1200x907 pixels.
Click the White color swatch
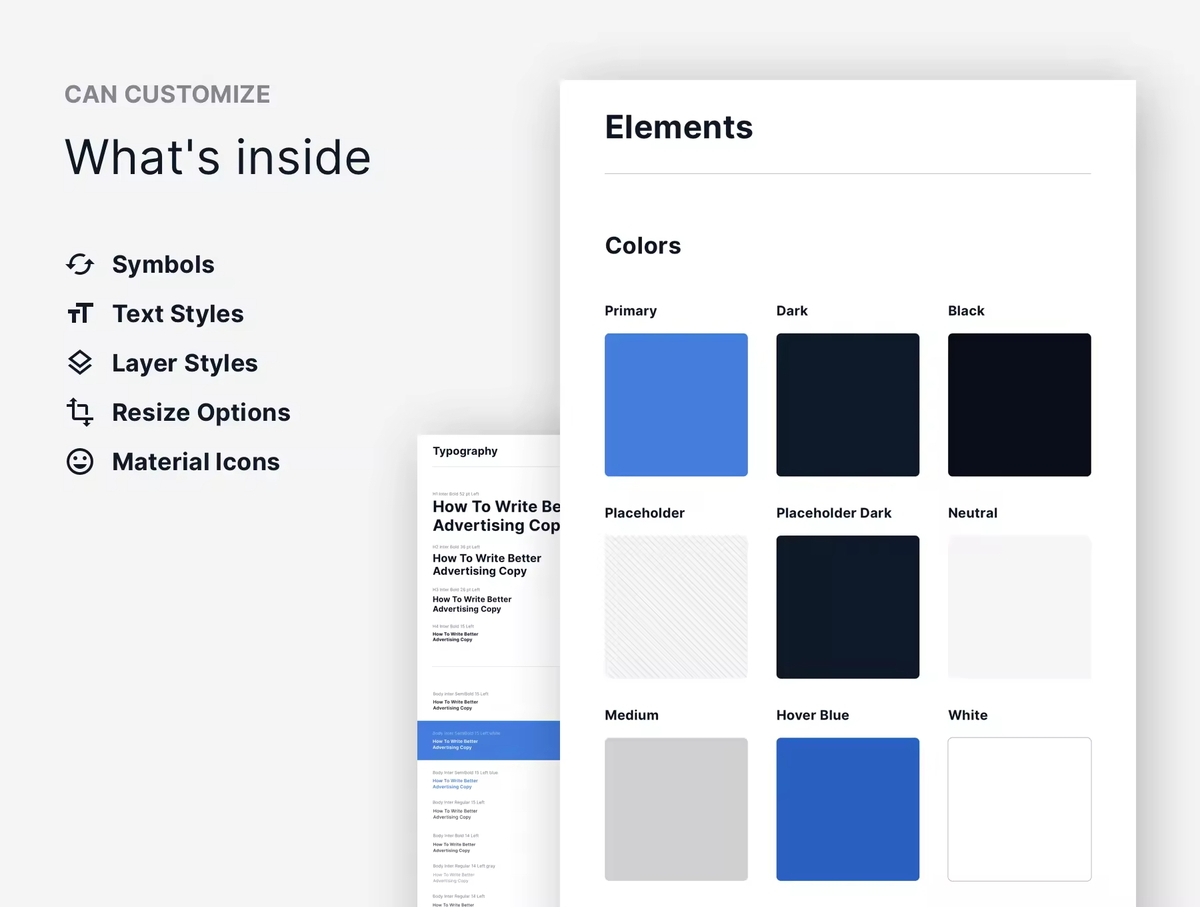1019,809
